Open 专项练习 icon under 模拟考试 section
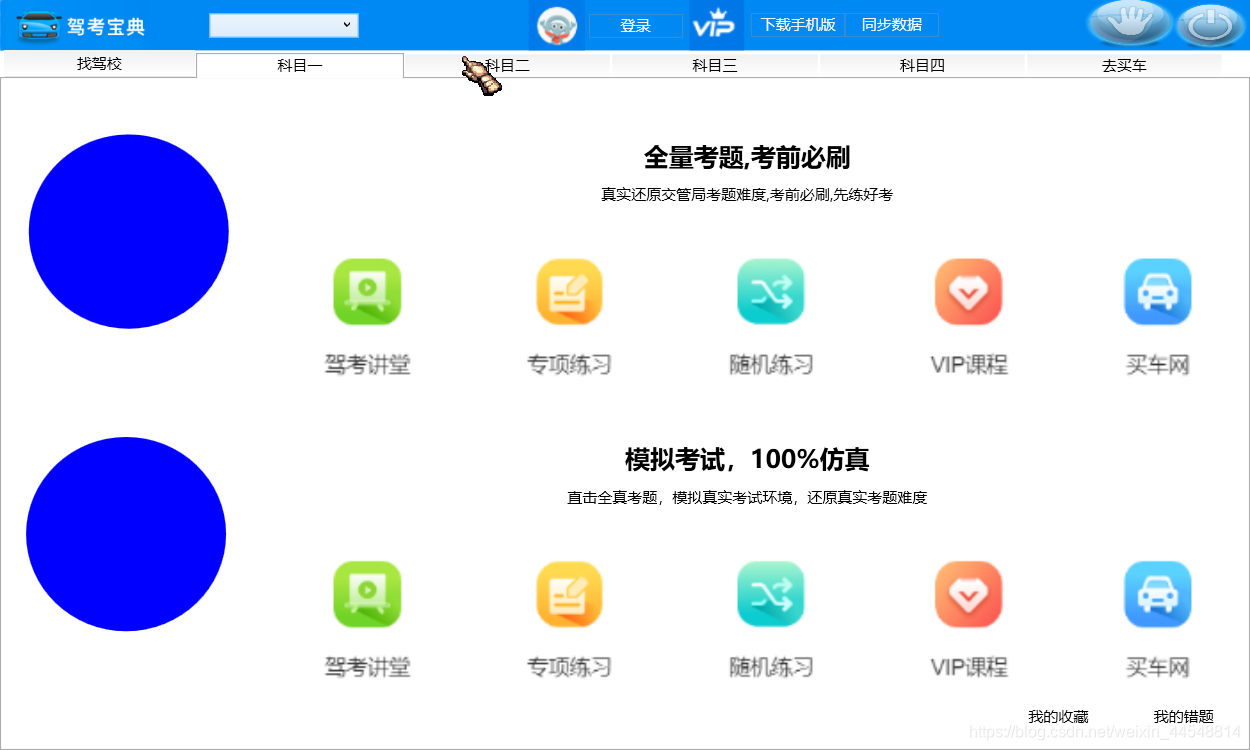This screenshot has width=1250, height=750. 569,594
